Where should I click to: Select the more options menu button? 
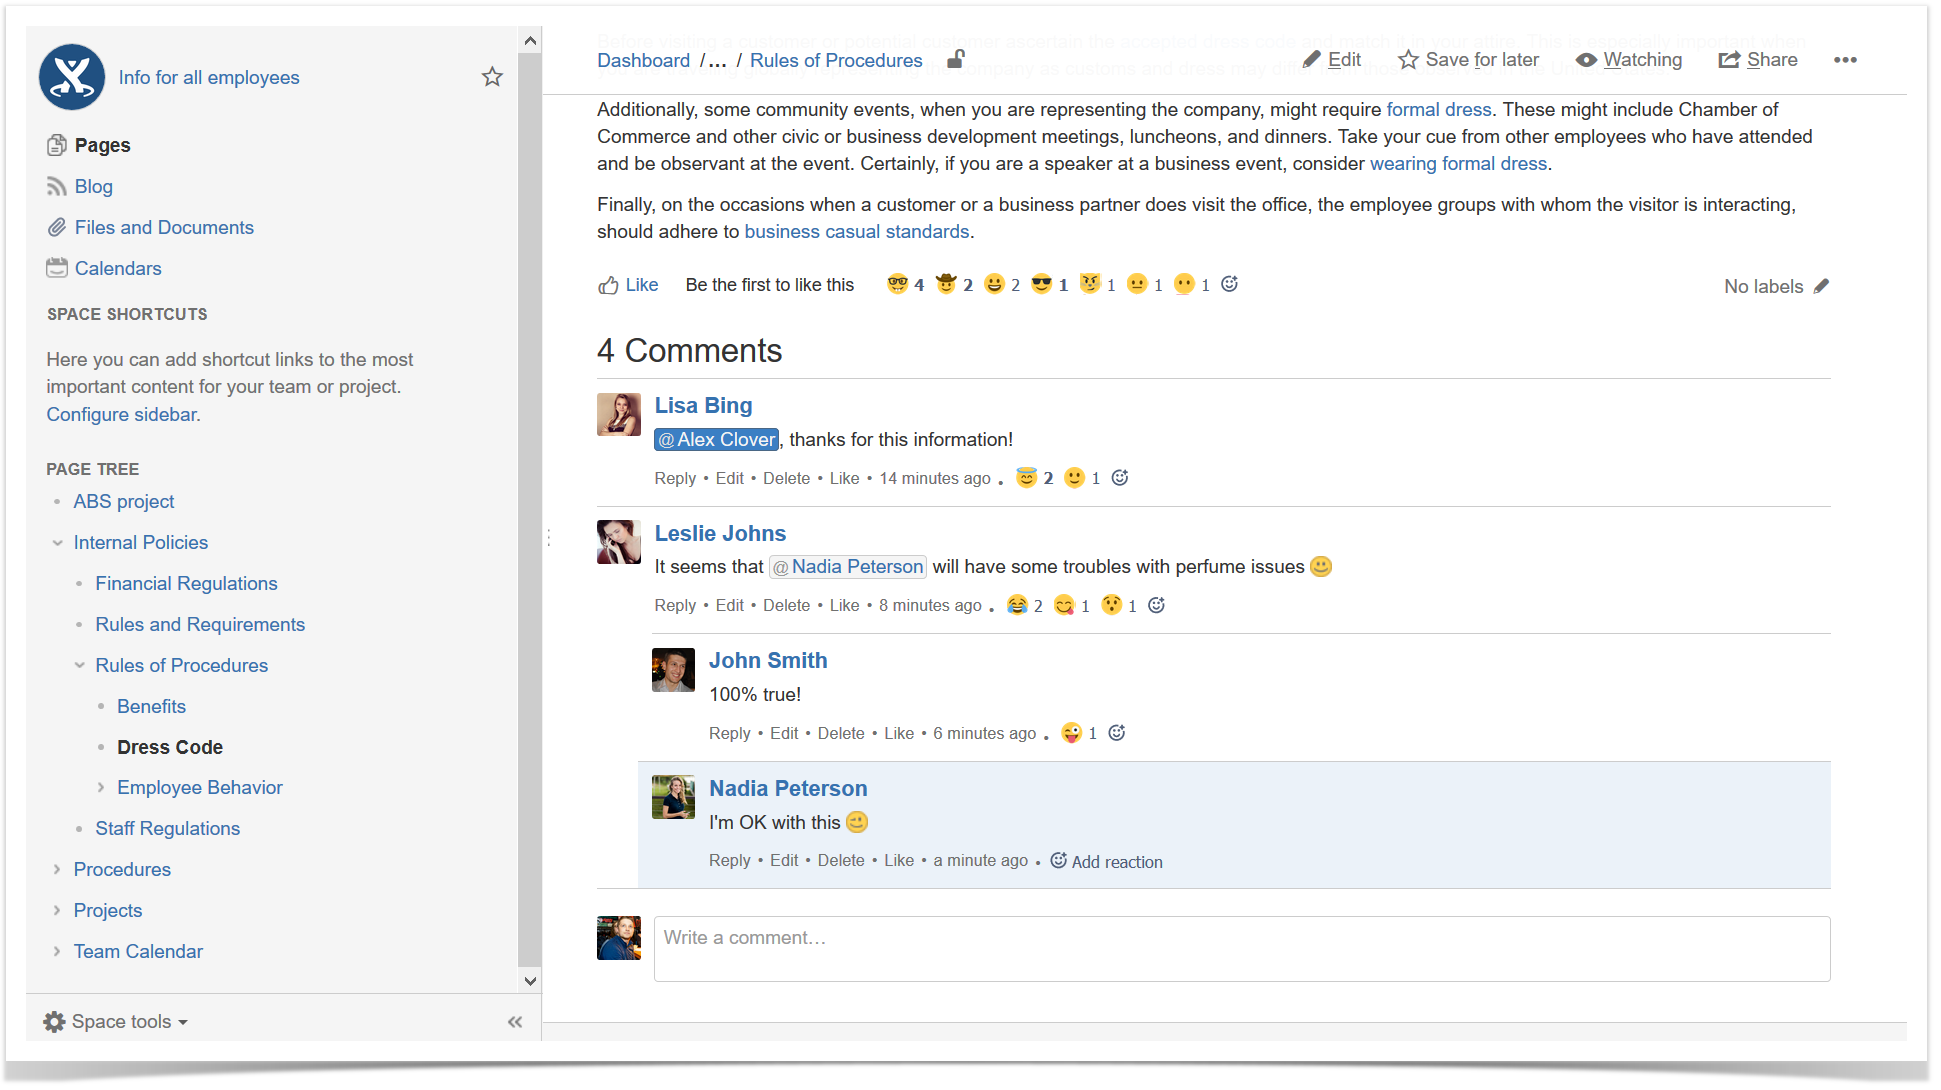[1845, 60]
